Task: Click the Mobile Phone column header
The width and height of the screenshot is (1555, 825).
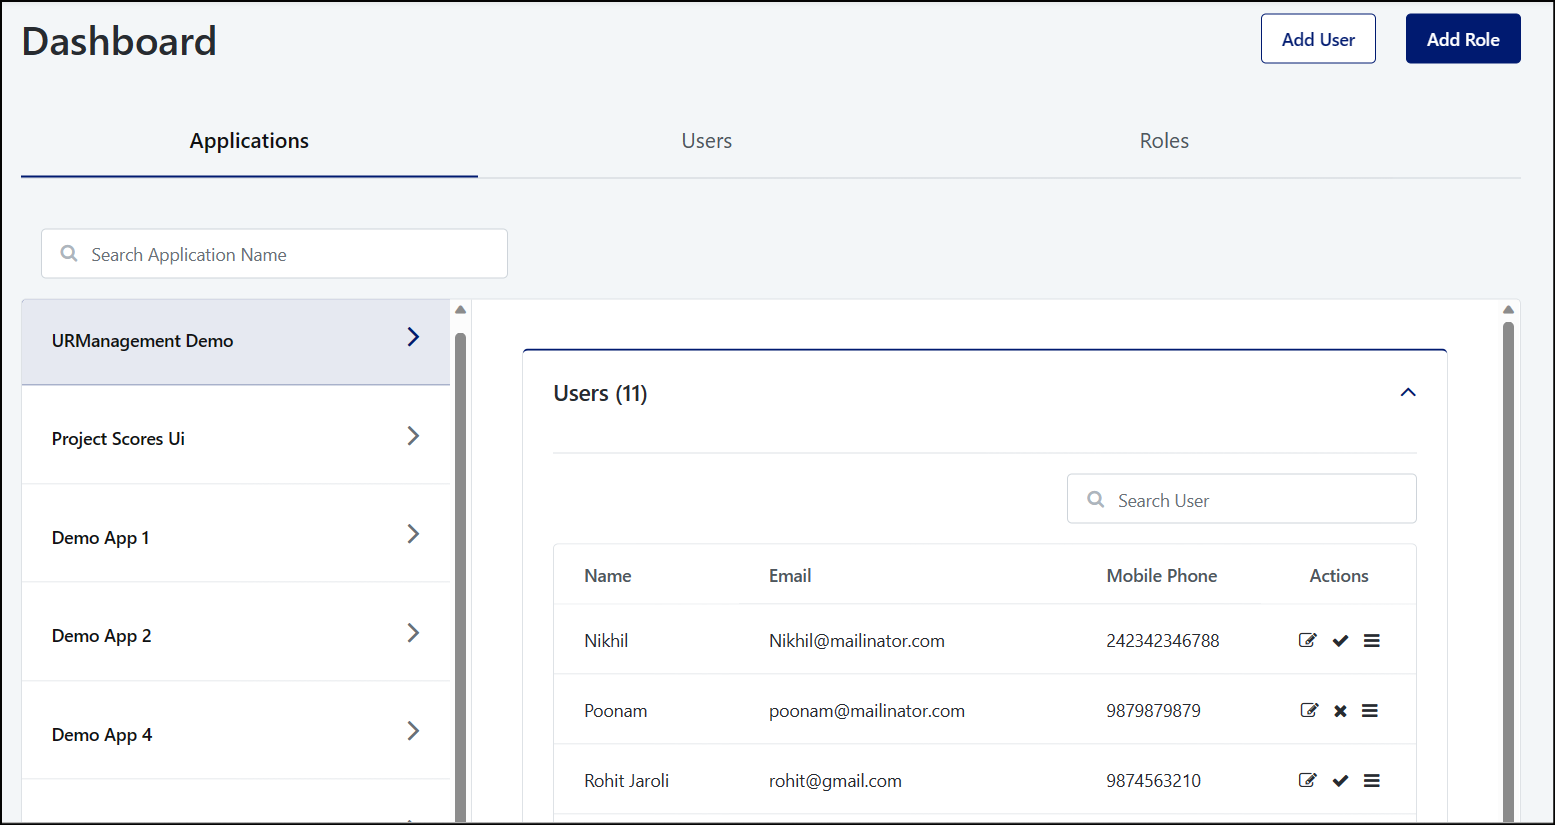Action: tap(1162, 576)
